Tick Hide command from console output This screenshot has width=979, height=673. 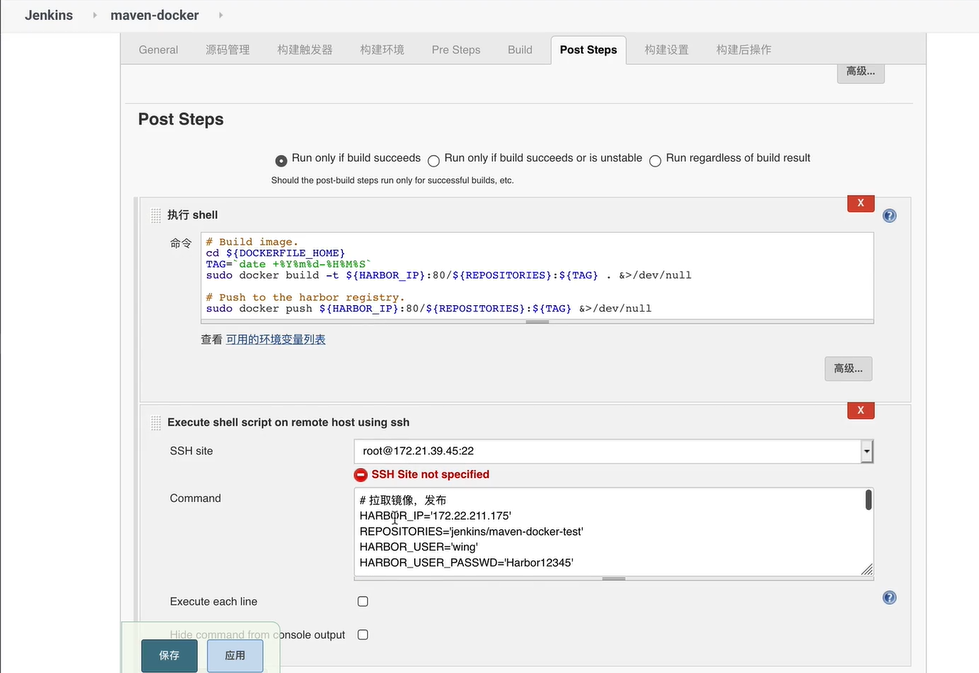tap(363, 634)
